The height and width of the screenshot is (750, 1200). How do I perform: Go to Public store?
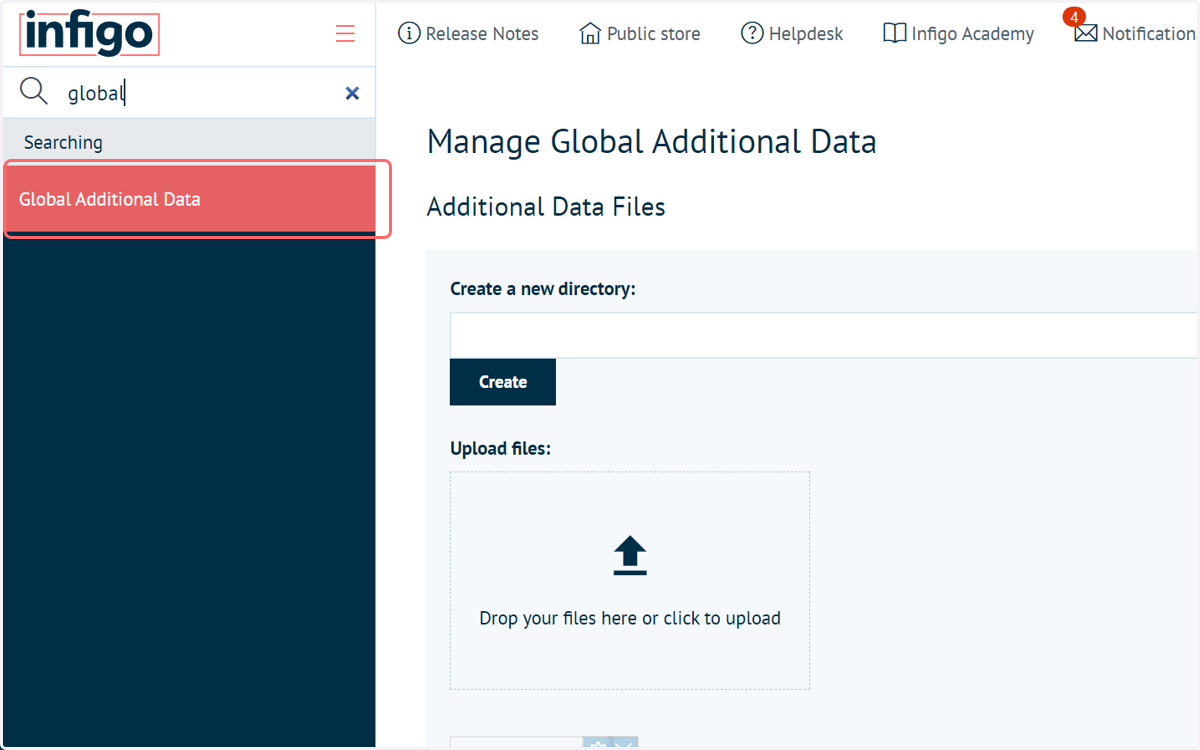tap(640, 34)
